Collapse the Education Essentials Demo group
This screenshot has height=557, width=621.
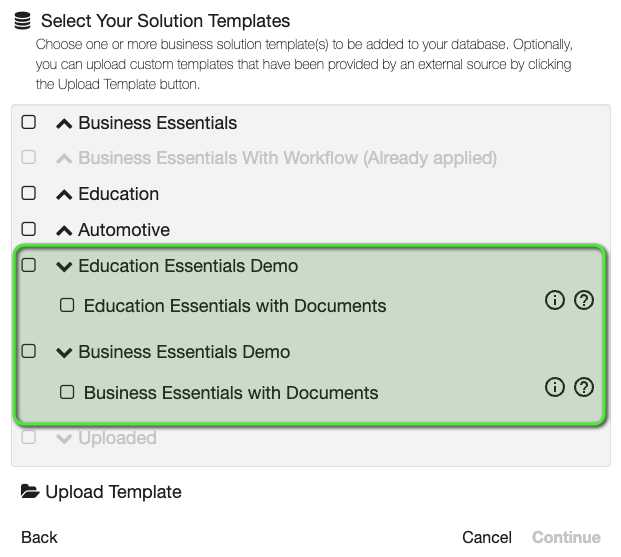coord(64,267)
